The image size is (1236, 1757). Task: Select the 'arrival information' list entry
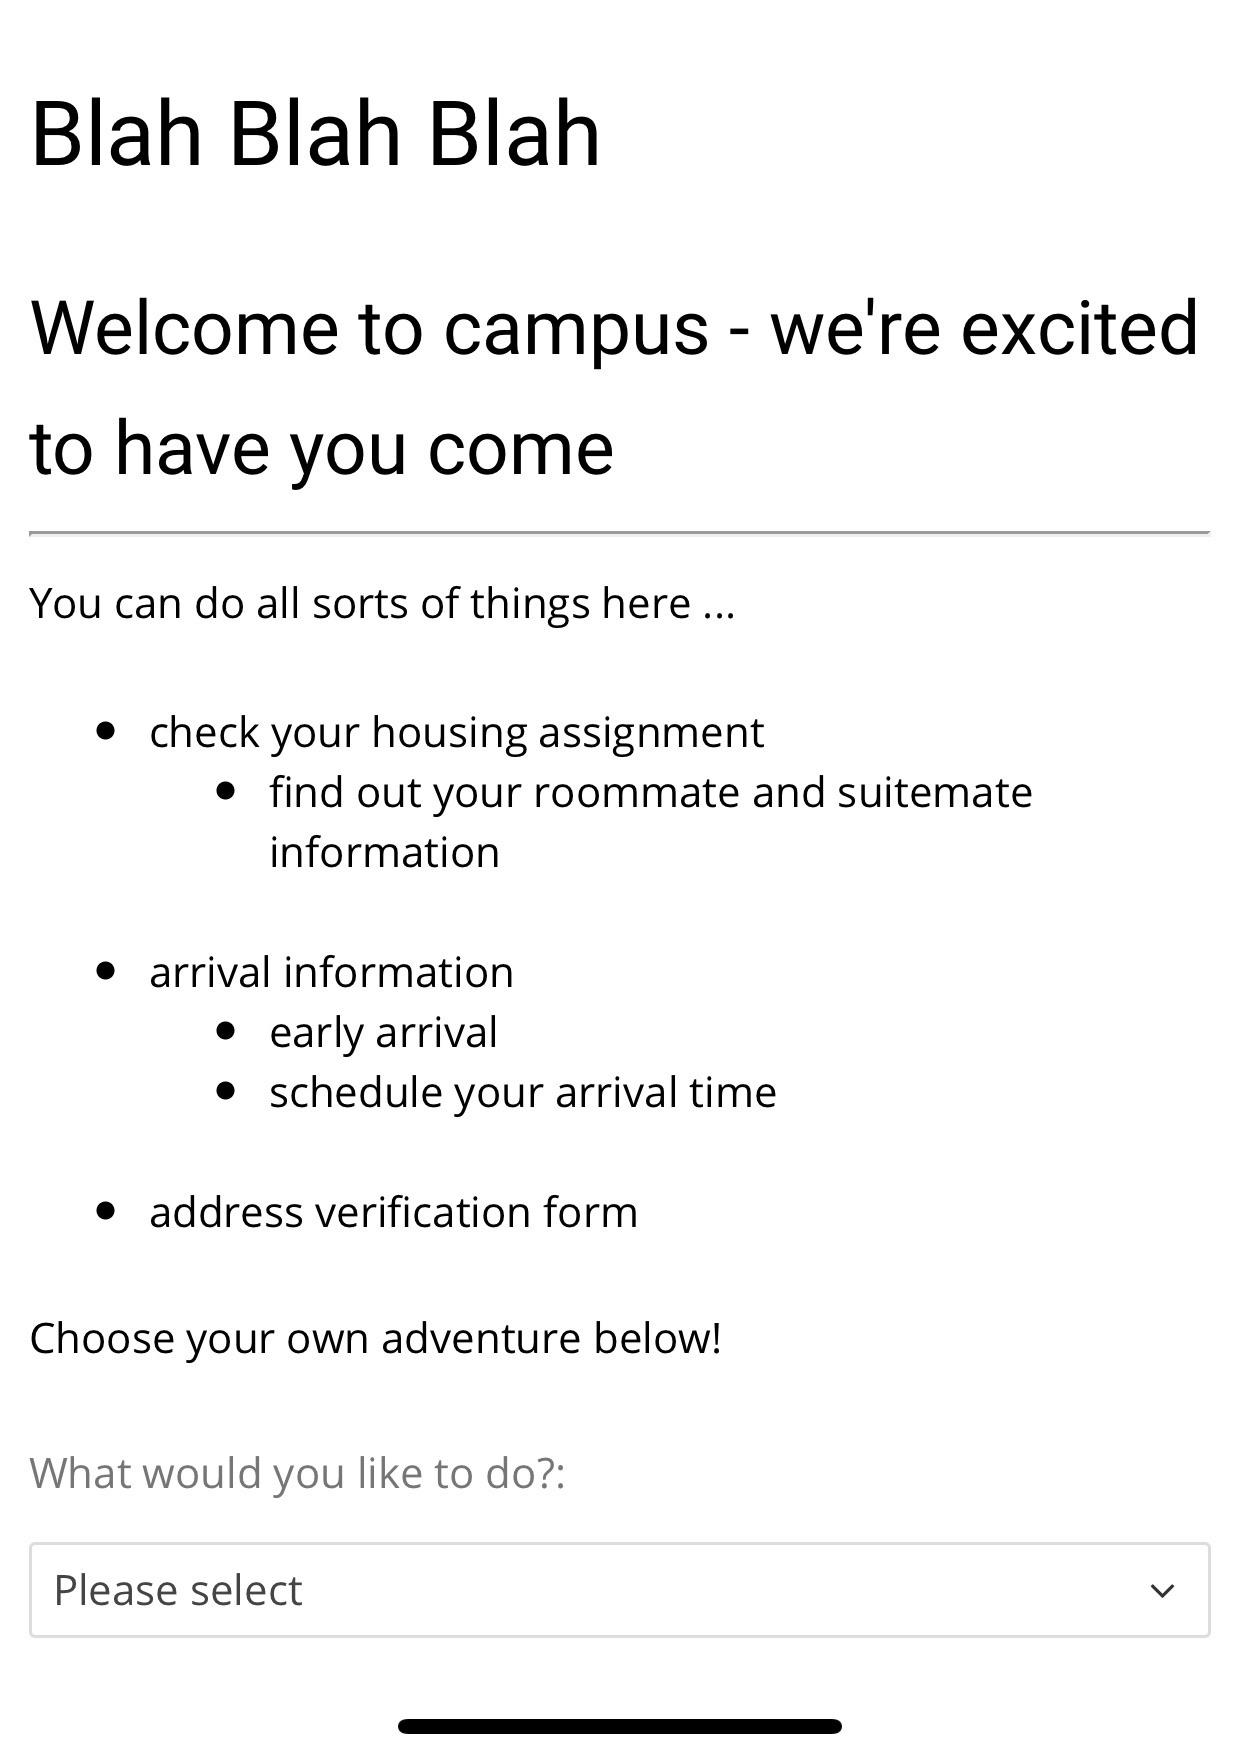pyautogui.click(x=331, y=970)
